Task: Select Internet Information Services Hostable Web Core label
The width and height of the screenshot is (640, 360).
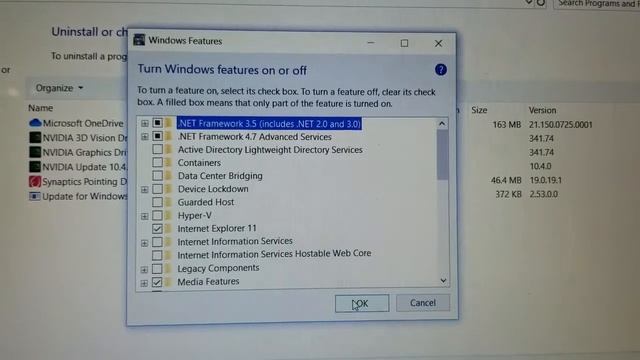Action: pyautogui.click(x=274, y=254)
